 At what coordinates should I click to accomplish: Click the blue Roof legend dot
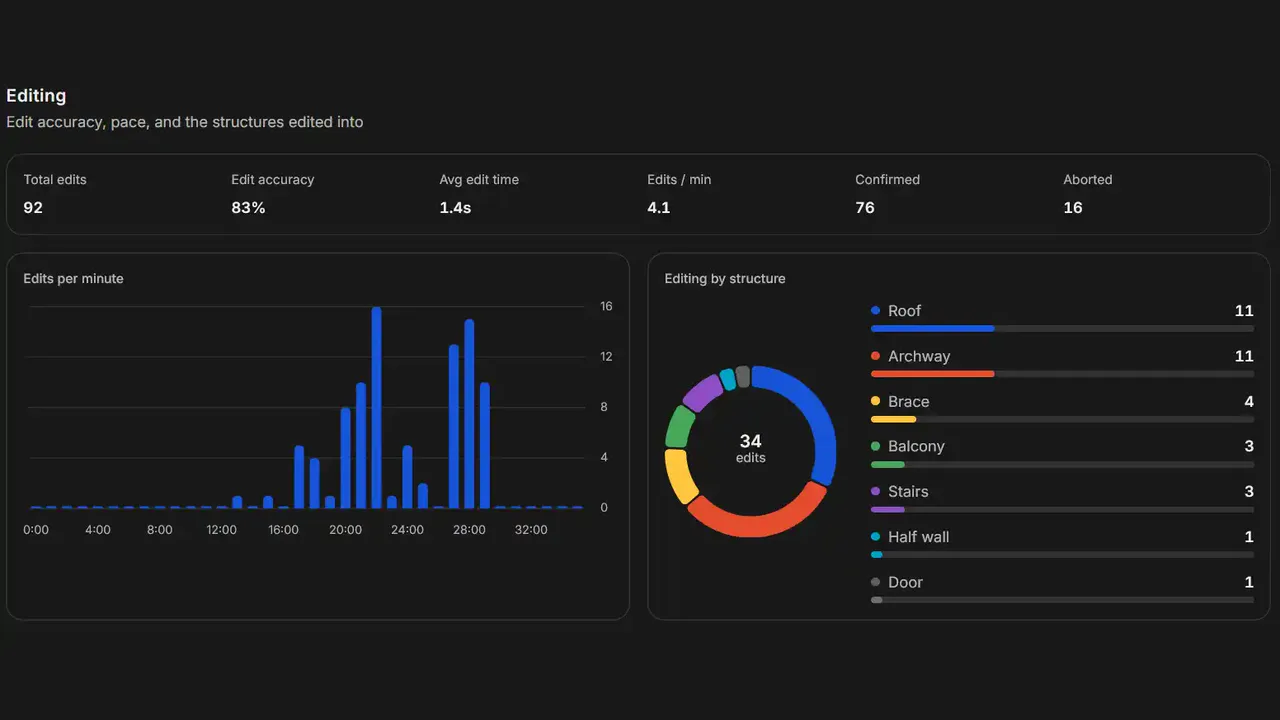[876, 311]
